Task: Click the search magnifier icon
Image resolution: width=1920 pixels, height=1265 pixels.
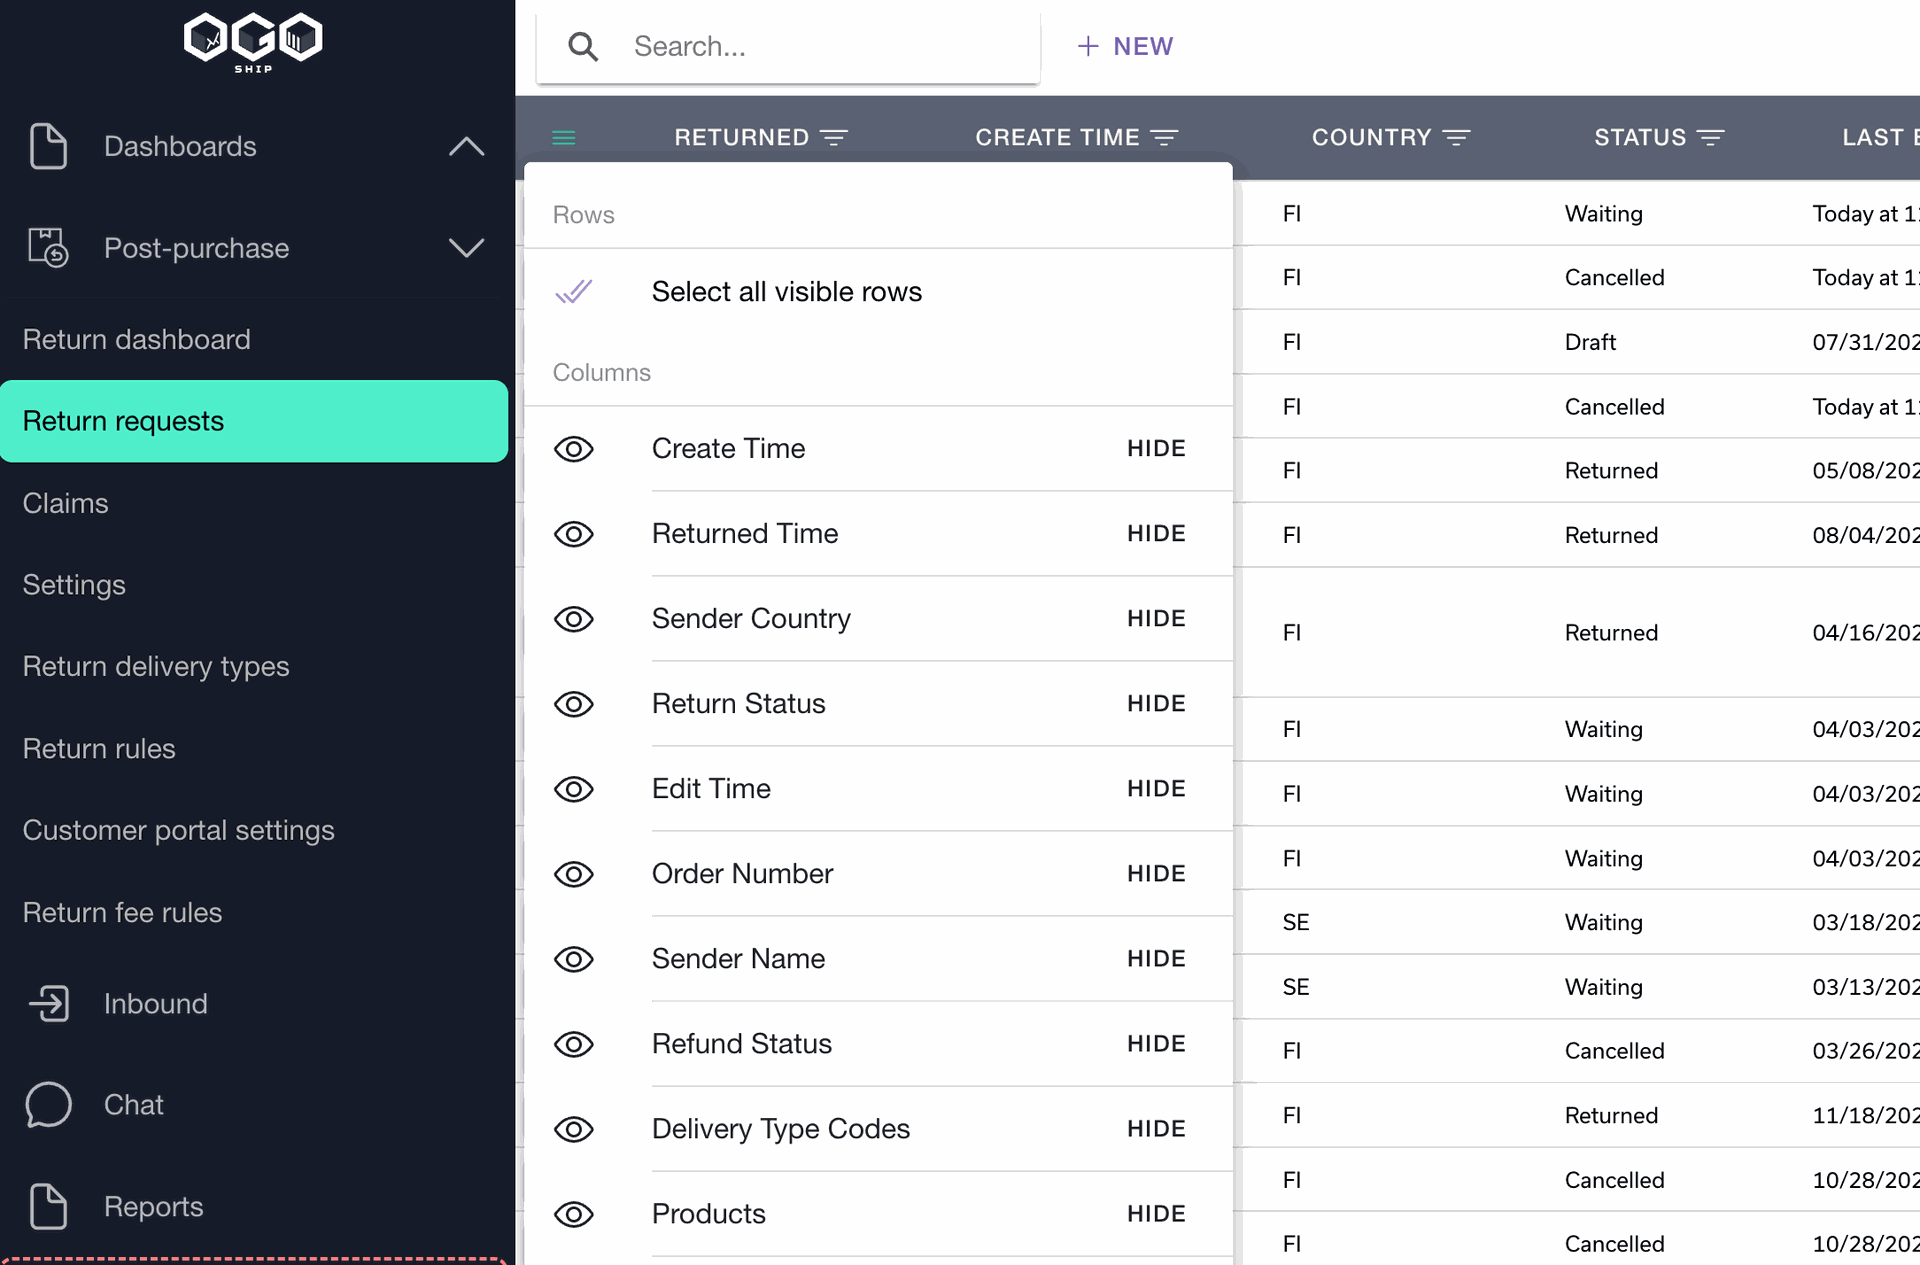Action: click(583, 47)
